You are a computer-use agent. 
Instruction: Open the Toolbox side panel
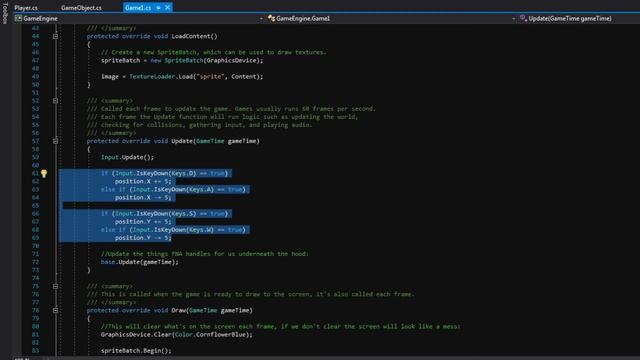pos(5,13)
